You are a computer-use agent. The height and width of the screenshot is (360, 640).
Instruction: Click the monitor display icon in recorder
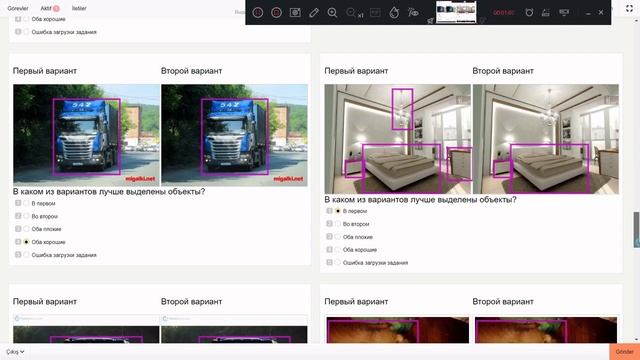(x=564, y=12)
